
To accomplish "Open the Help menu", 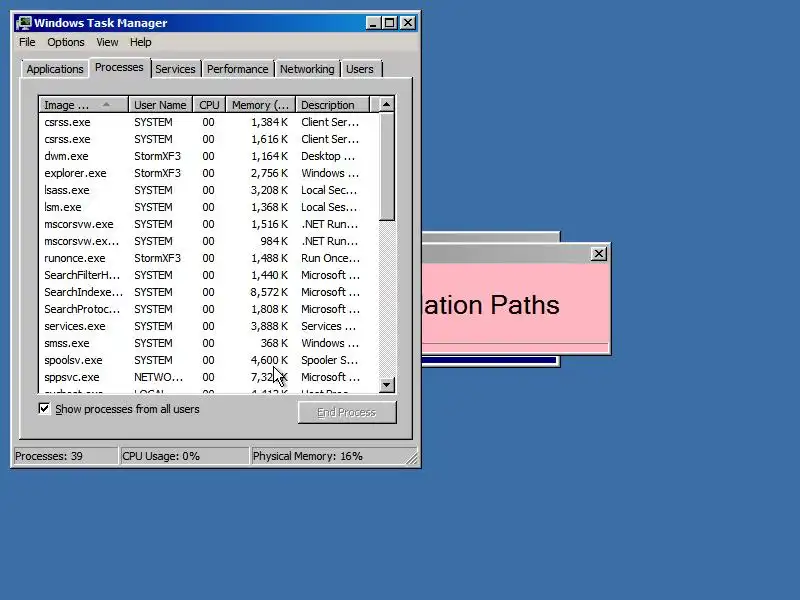I will pos(140,42).
